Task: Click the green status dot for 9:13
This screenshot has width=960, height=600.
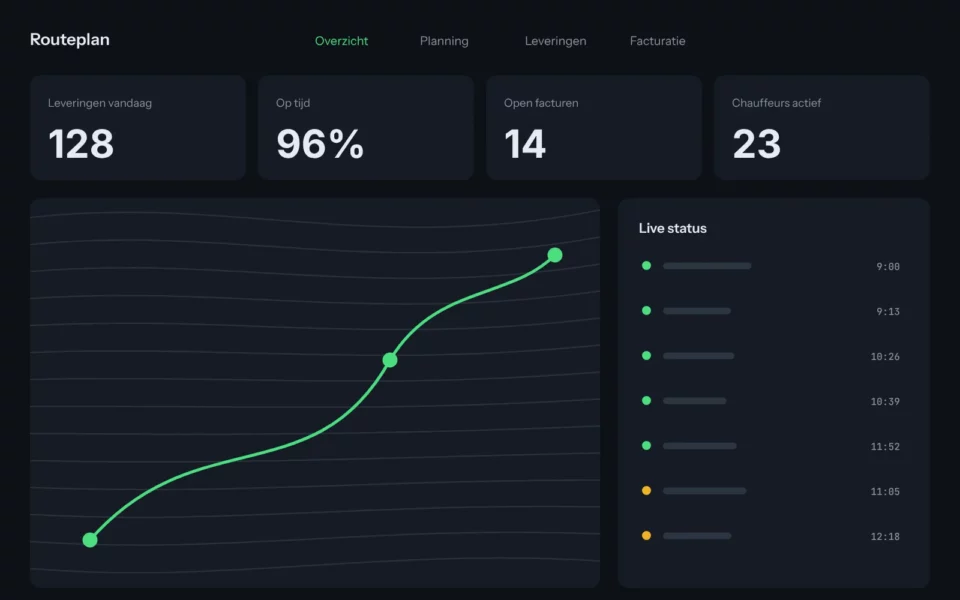Action: [646, 310]
